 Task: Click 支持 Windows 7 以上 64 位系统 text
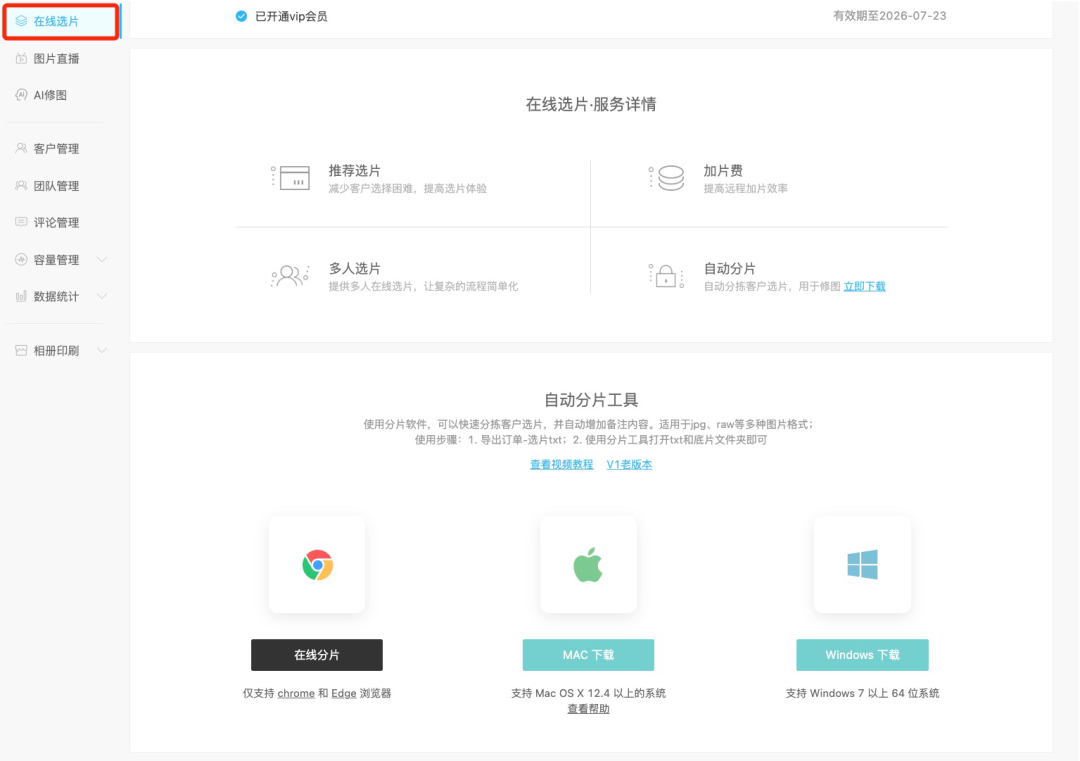pos(862,693)
